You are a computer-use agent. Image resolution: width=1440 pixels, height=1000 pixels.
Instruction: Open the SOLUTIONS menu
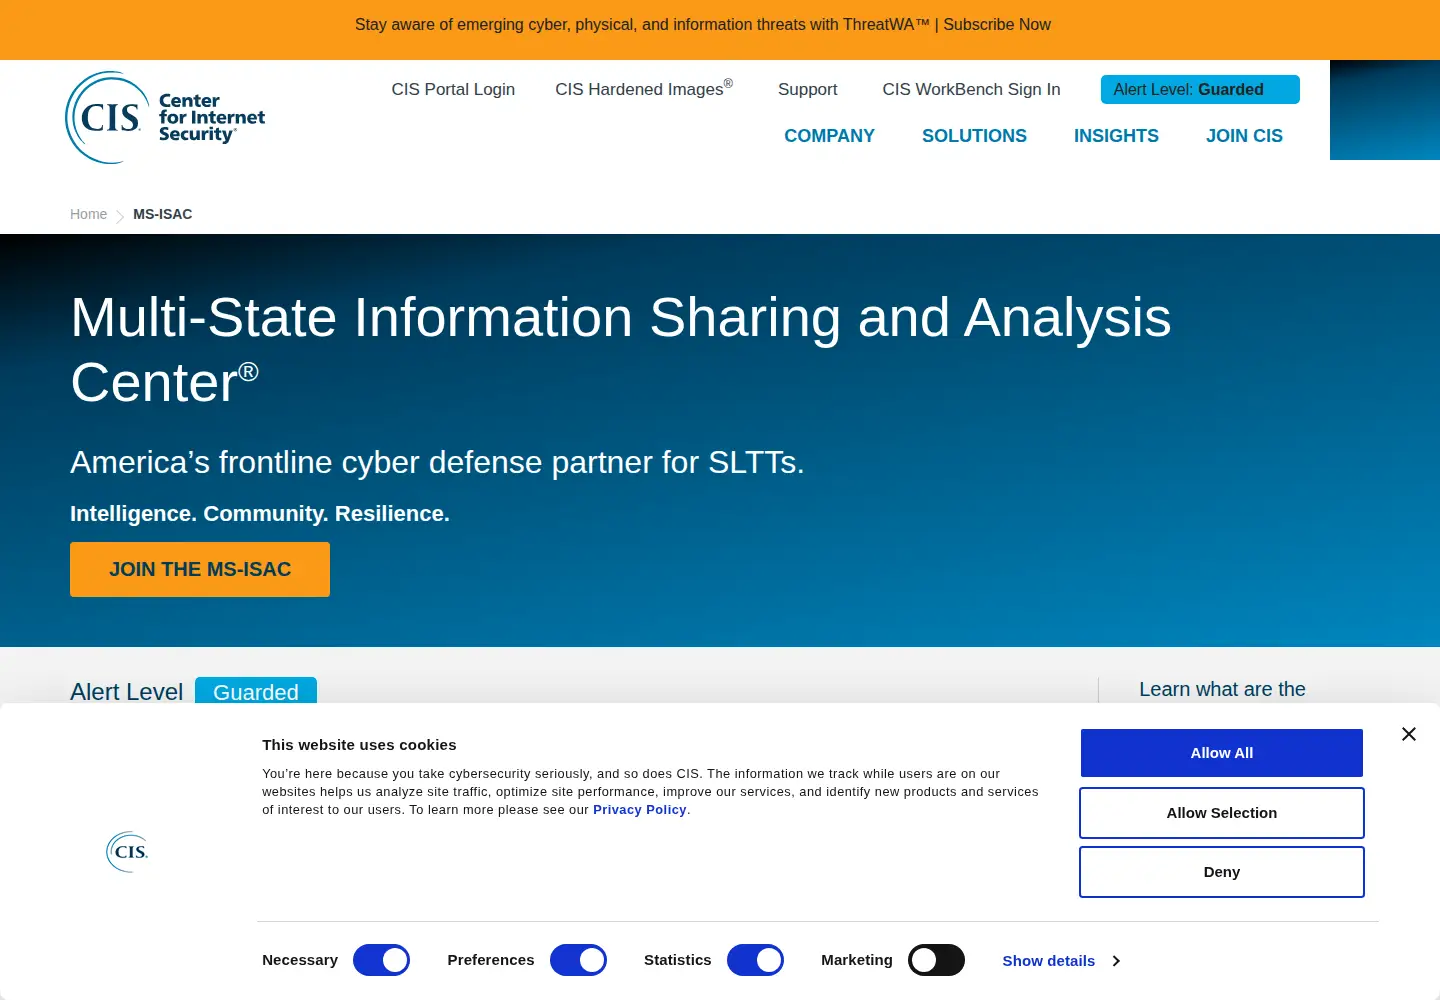(x=974, y=136)
